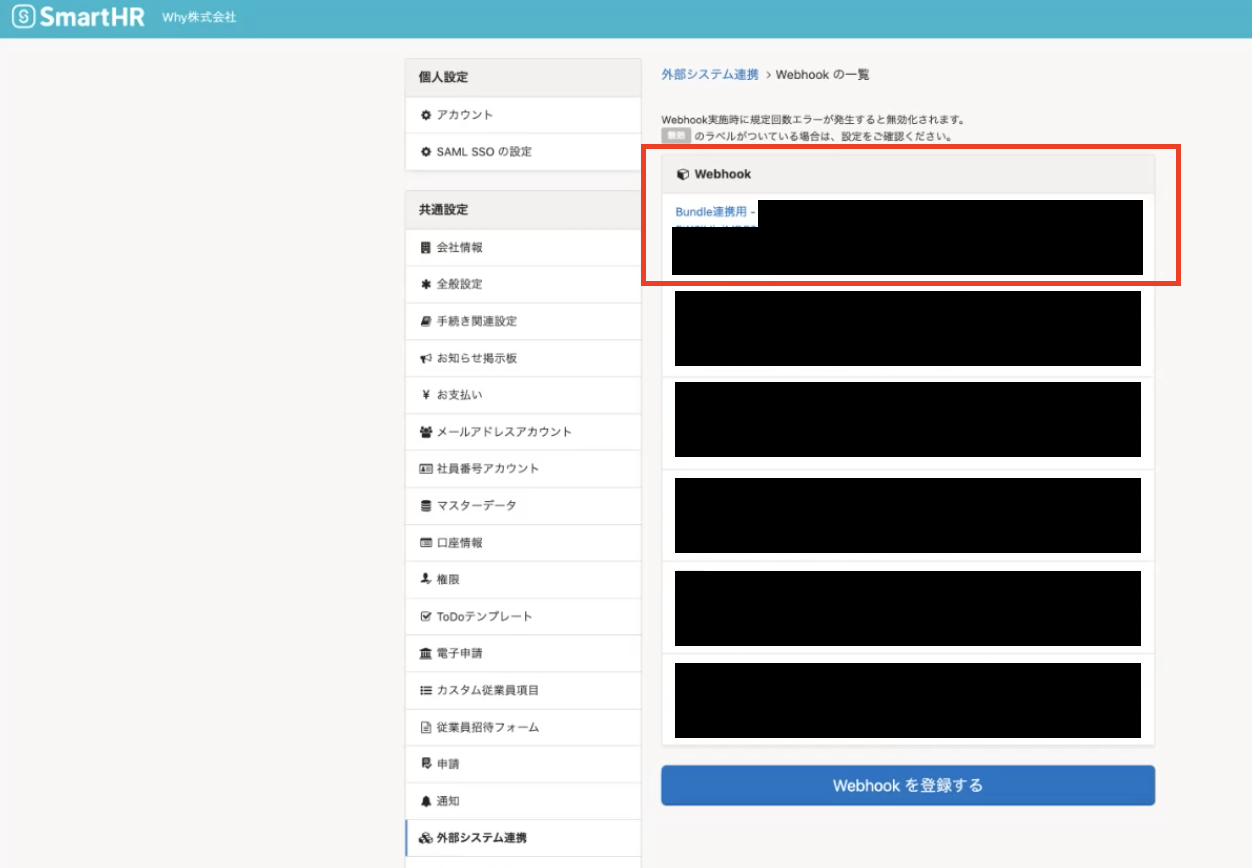Click the gear icon beside アカウント

click(x=426, y=115)
